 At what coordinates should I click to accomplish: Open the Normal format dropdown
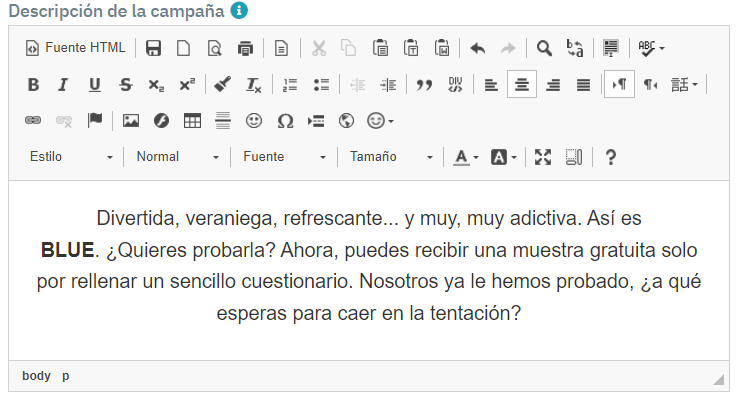[x=177, y=157]
